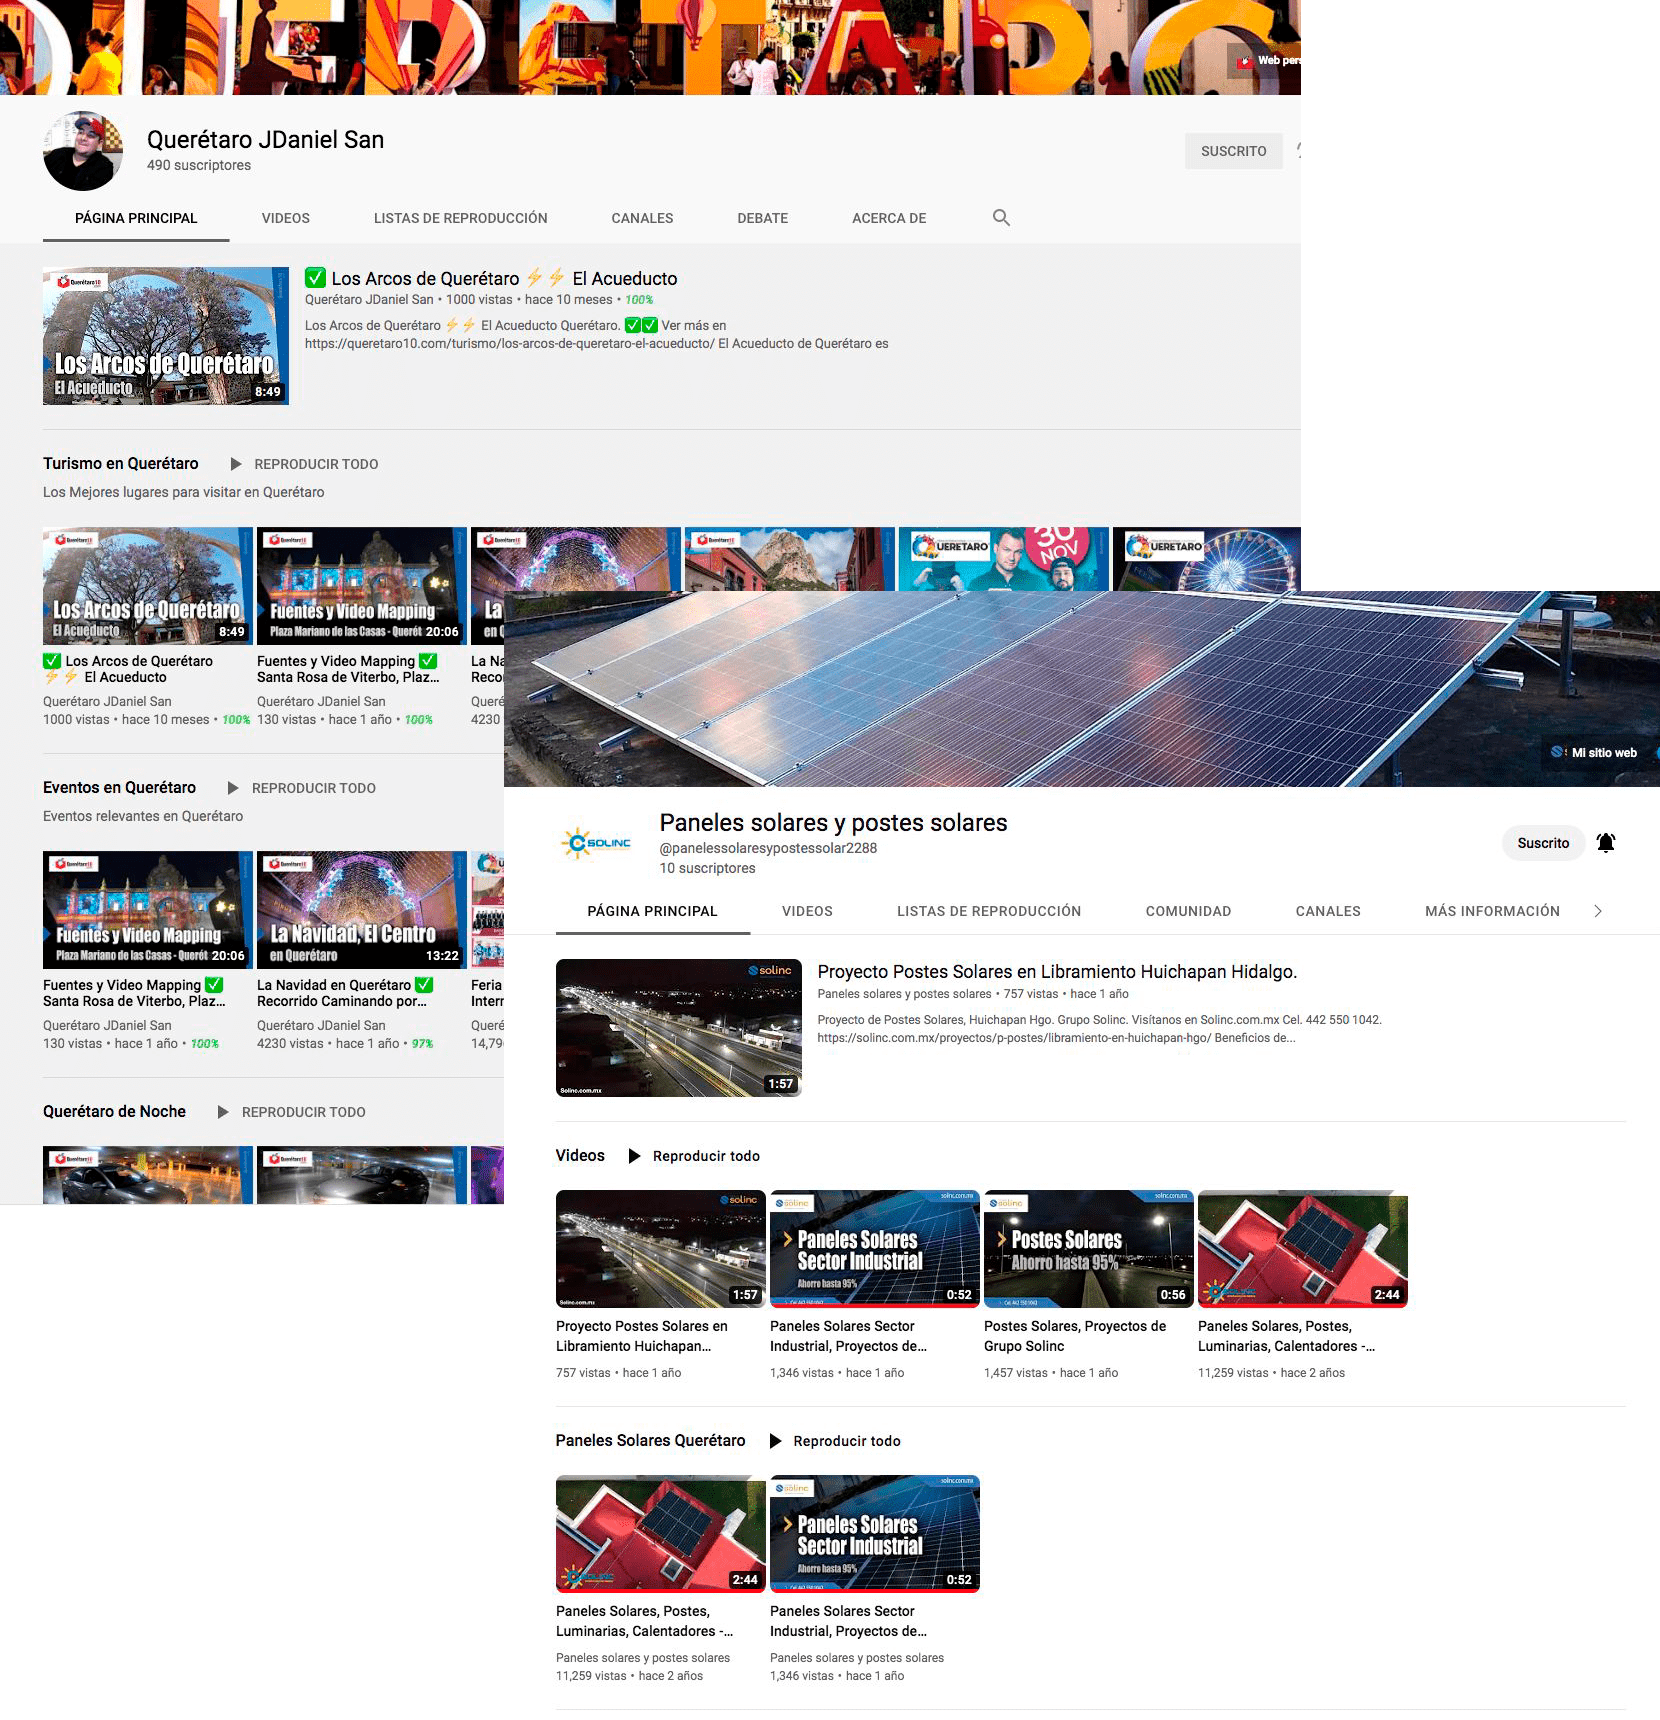Open title Proyecto Postes Solares en Libramiento Huichapan Hidalgo
Viewport: 1660px width, 1720px height.
[x=1057, y=971]
